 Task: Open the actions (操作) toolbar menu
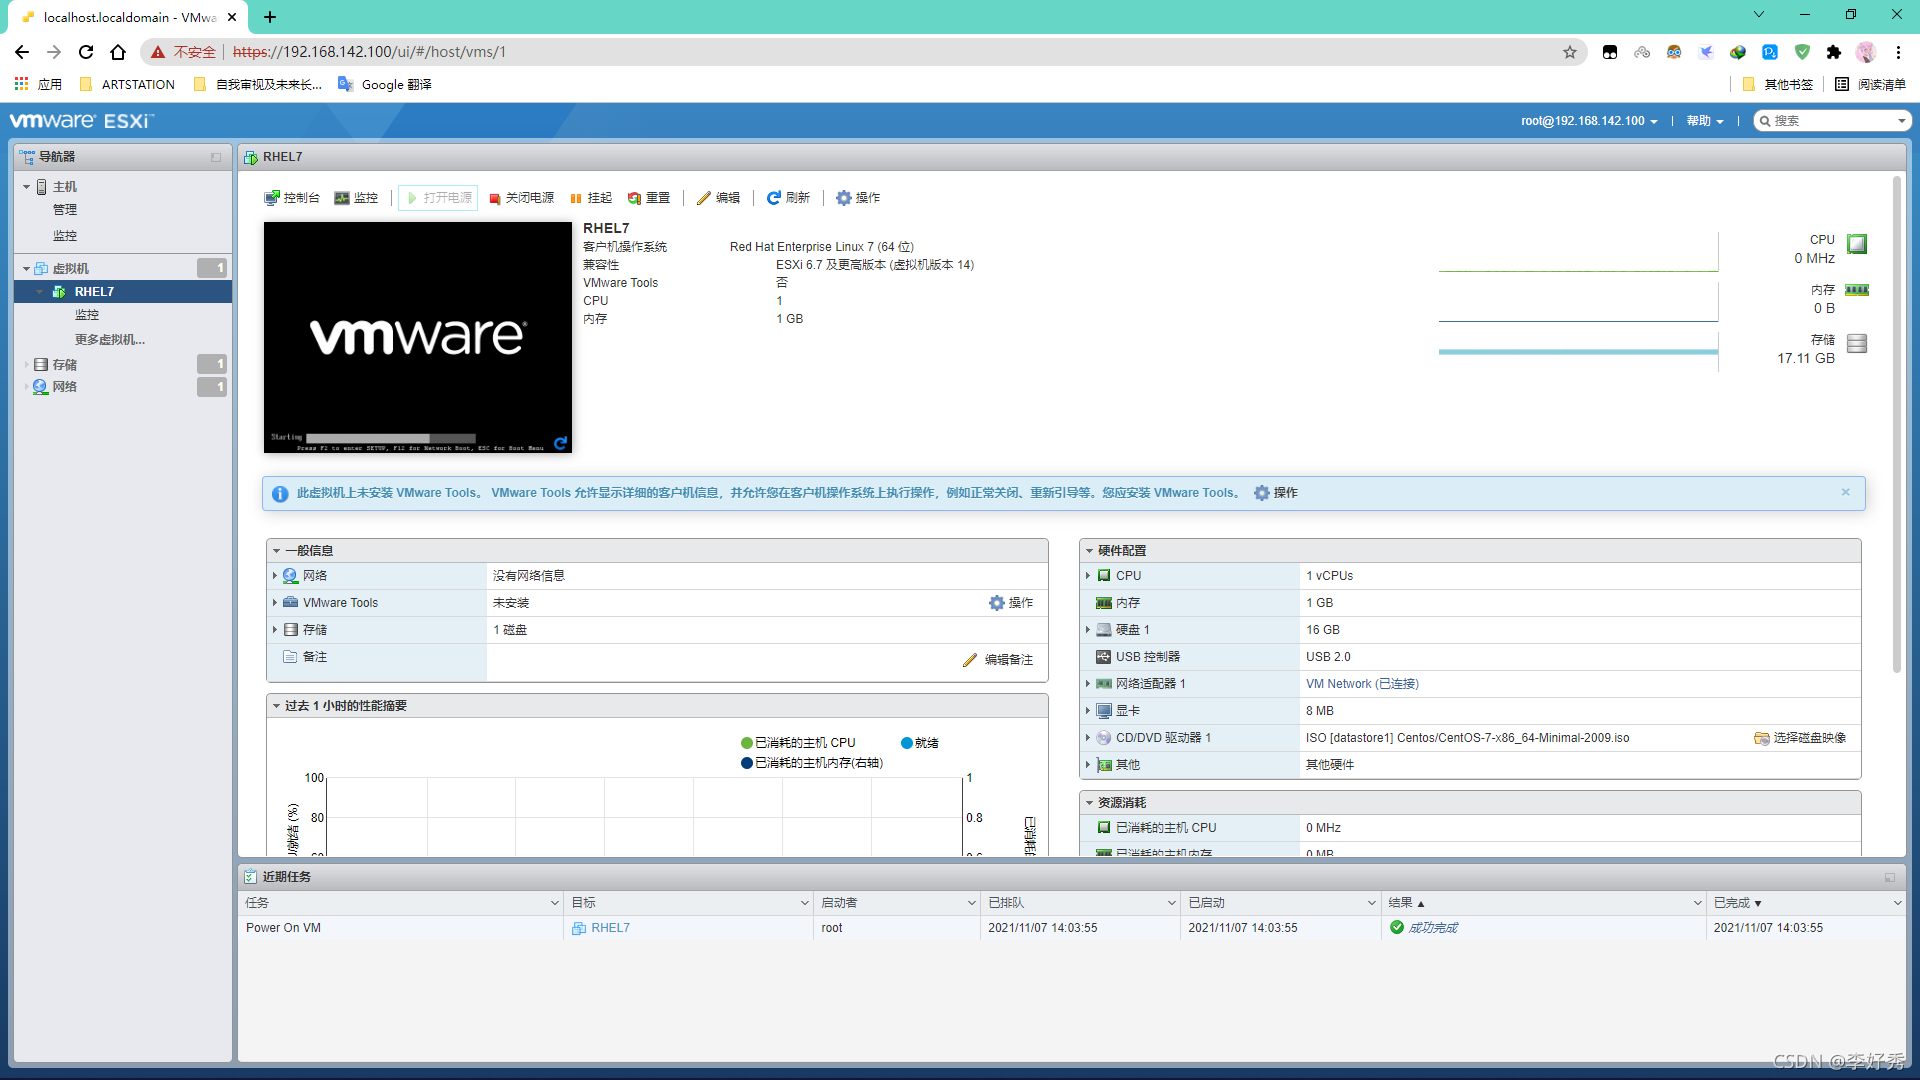pyautogui.click(x=858, y=198)
